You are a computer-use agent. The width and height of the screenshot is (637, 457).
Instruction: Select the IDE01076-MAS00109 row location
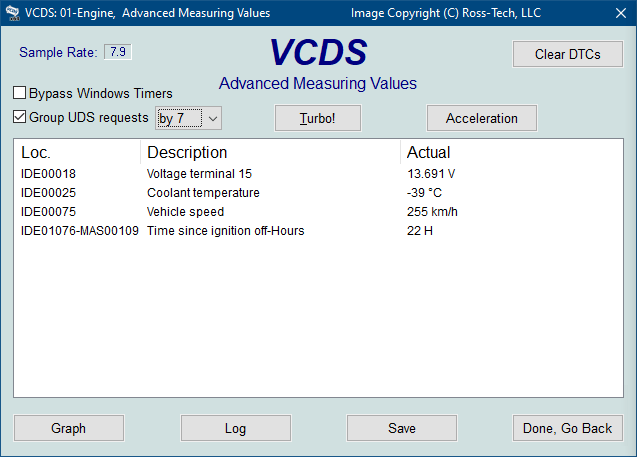point(80,231)
